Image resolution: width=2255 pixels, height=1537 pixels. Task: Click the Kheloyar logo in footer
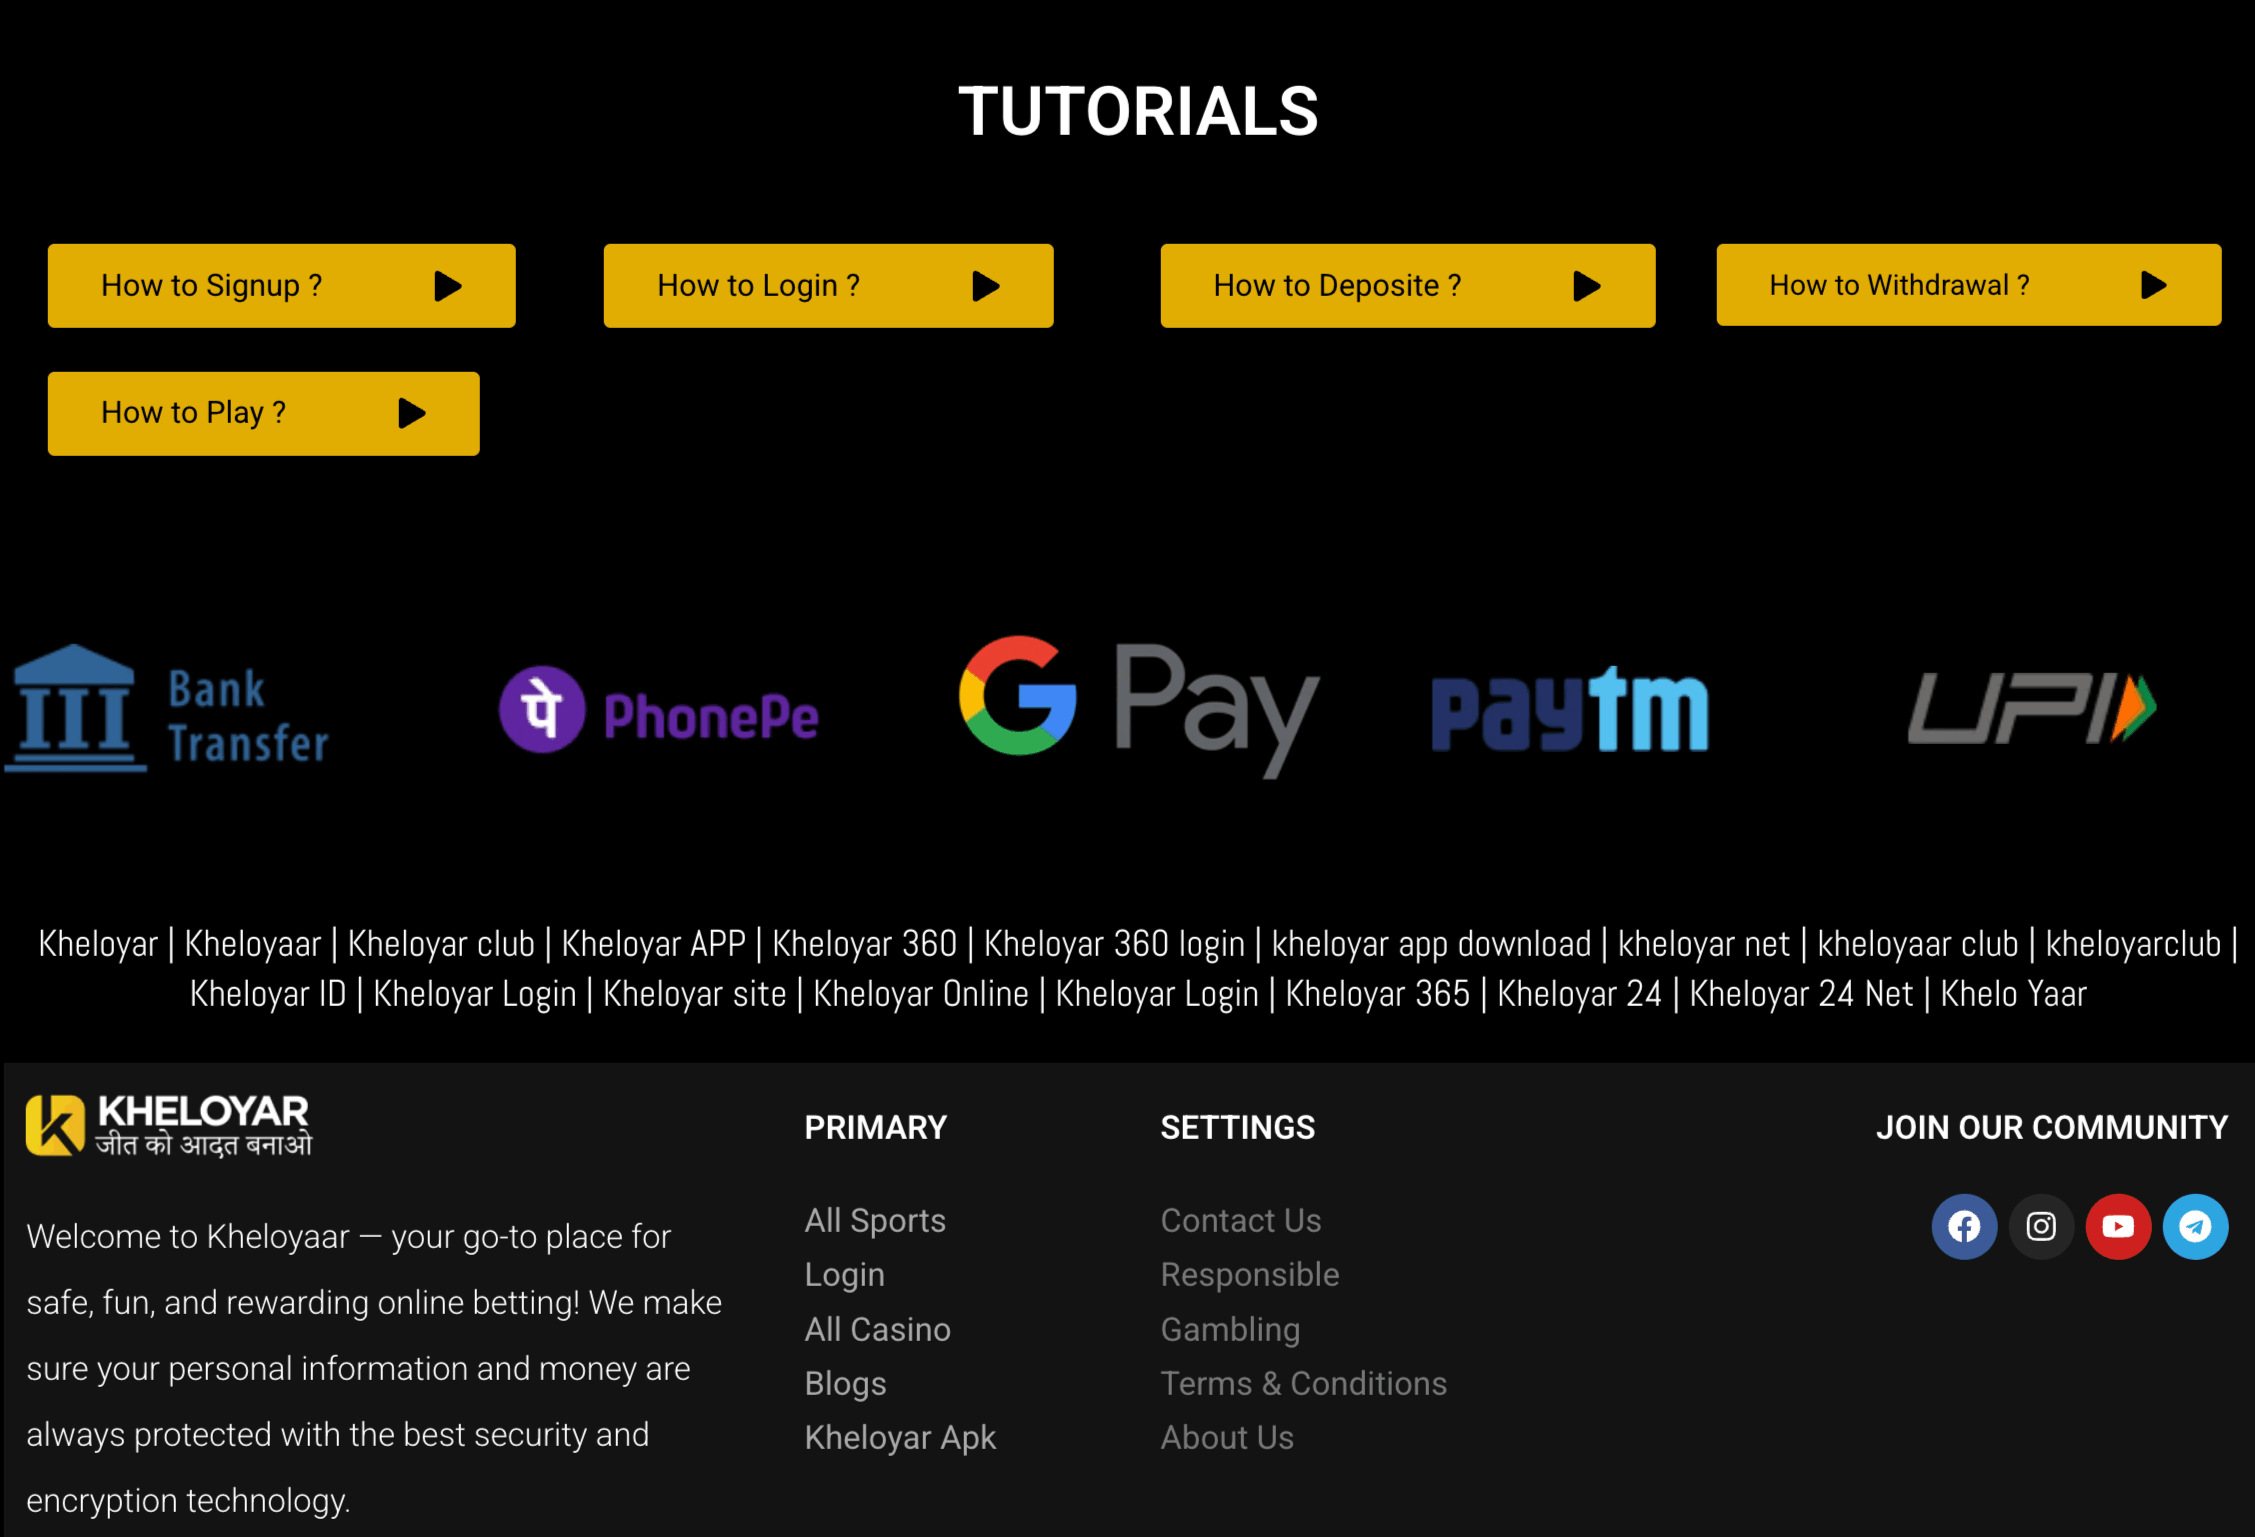168,1125
